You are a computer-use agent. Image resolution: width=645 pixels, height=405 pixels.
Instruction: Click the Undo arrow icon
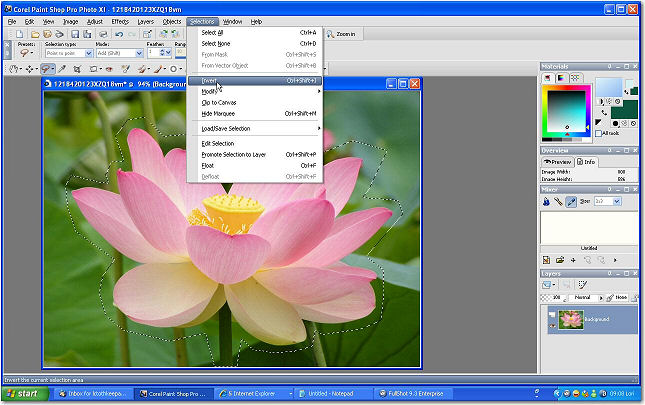pyautogui.click(x=119, y=34)
